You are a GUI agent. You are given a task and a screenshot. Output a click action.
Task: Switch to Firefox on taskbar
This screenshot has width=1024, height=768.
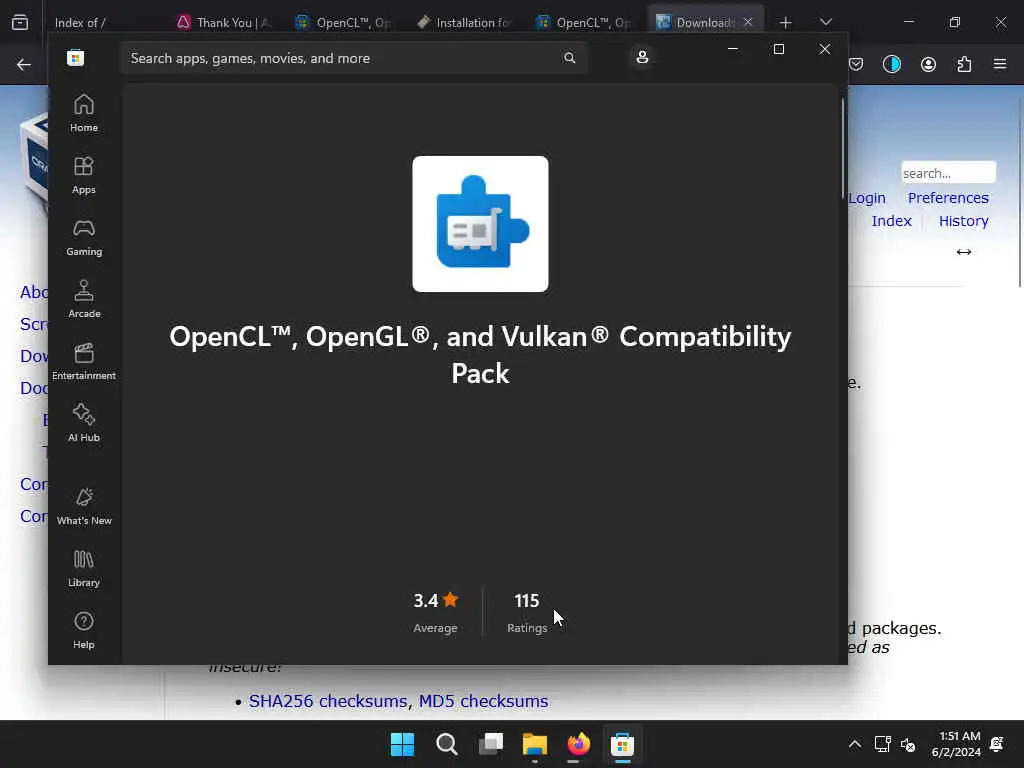pyautogui.click(x=579, y=744)
